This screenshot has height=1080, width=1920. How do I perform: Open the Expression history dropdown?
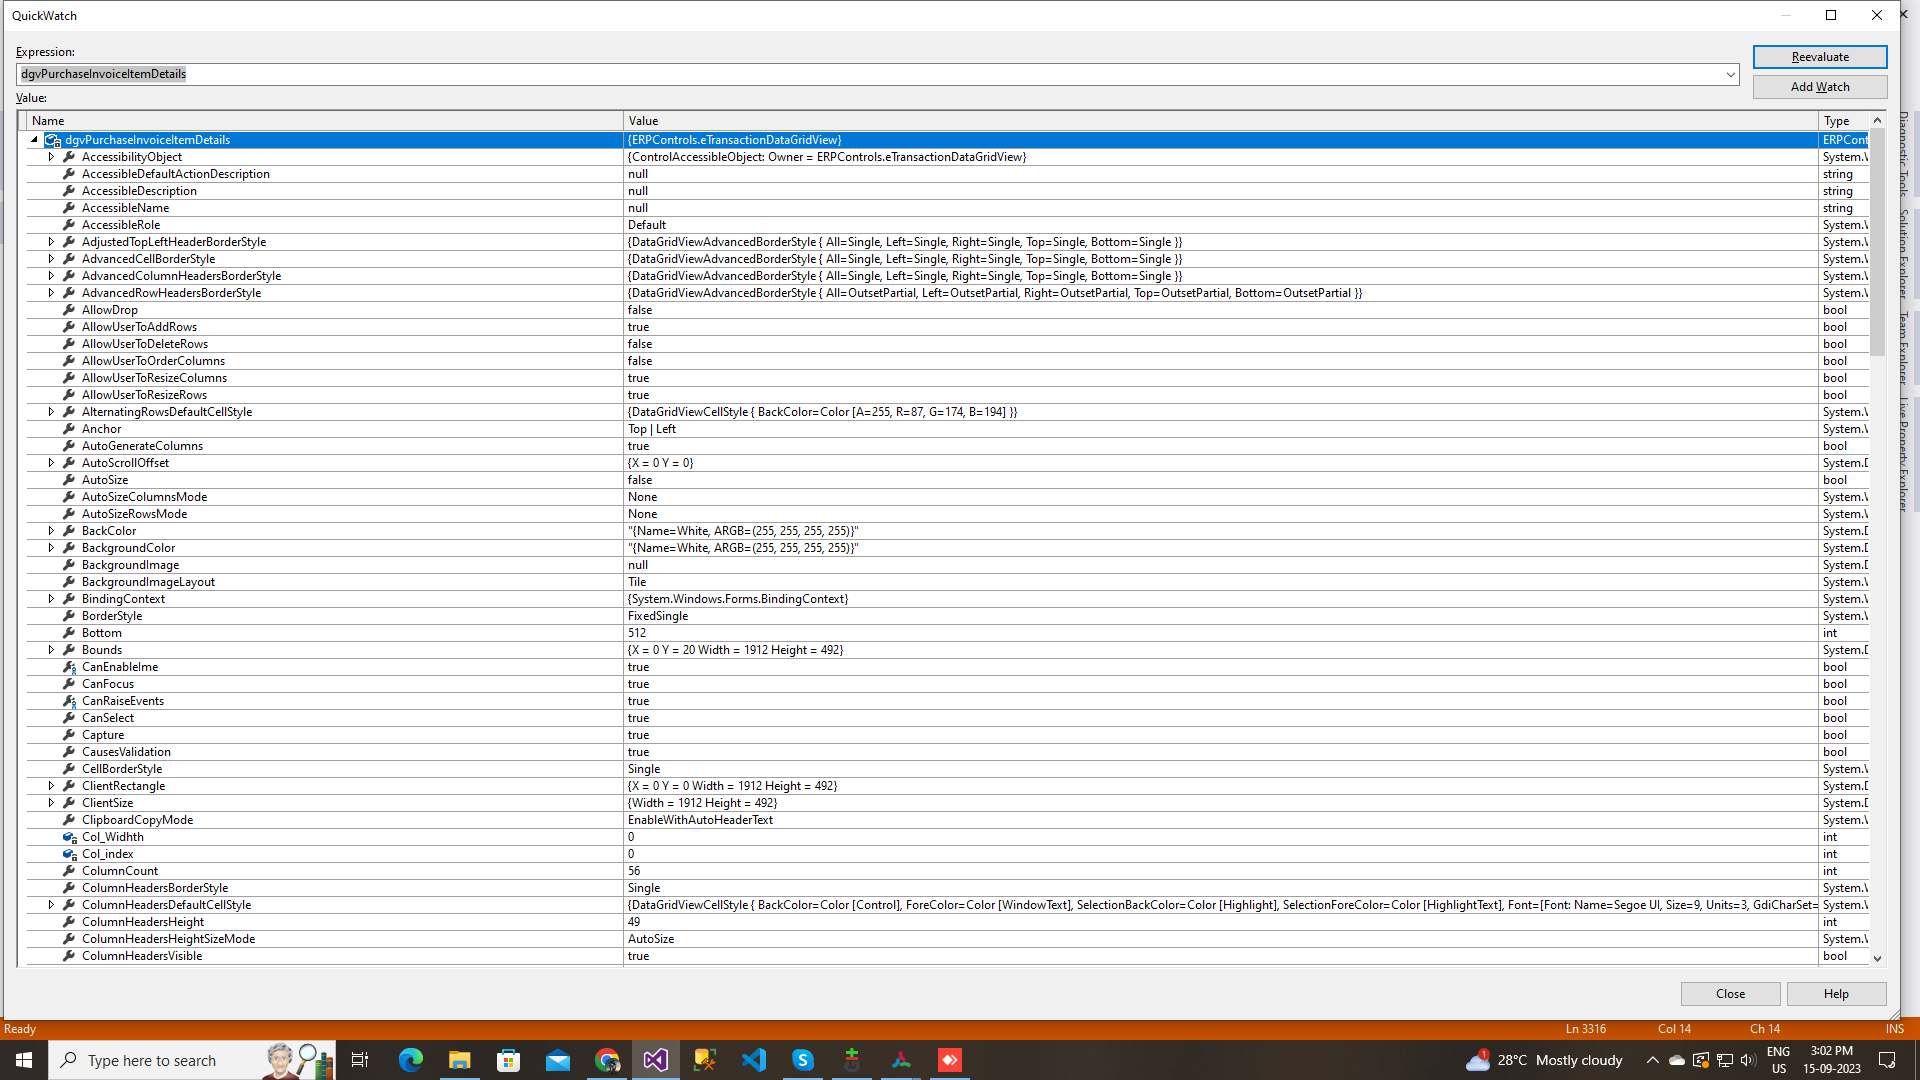[x=1730, y=74]
